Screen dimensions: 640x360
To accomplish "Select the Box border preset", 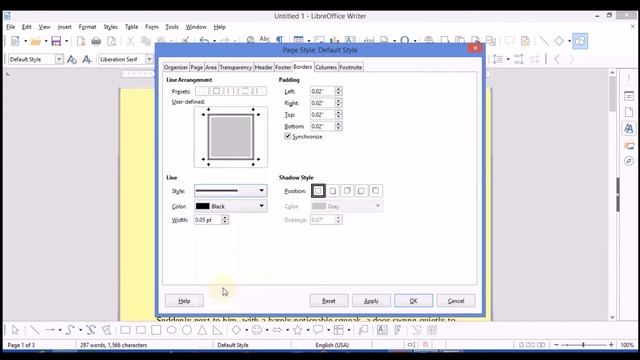I will [x=216, y=91].
